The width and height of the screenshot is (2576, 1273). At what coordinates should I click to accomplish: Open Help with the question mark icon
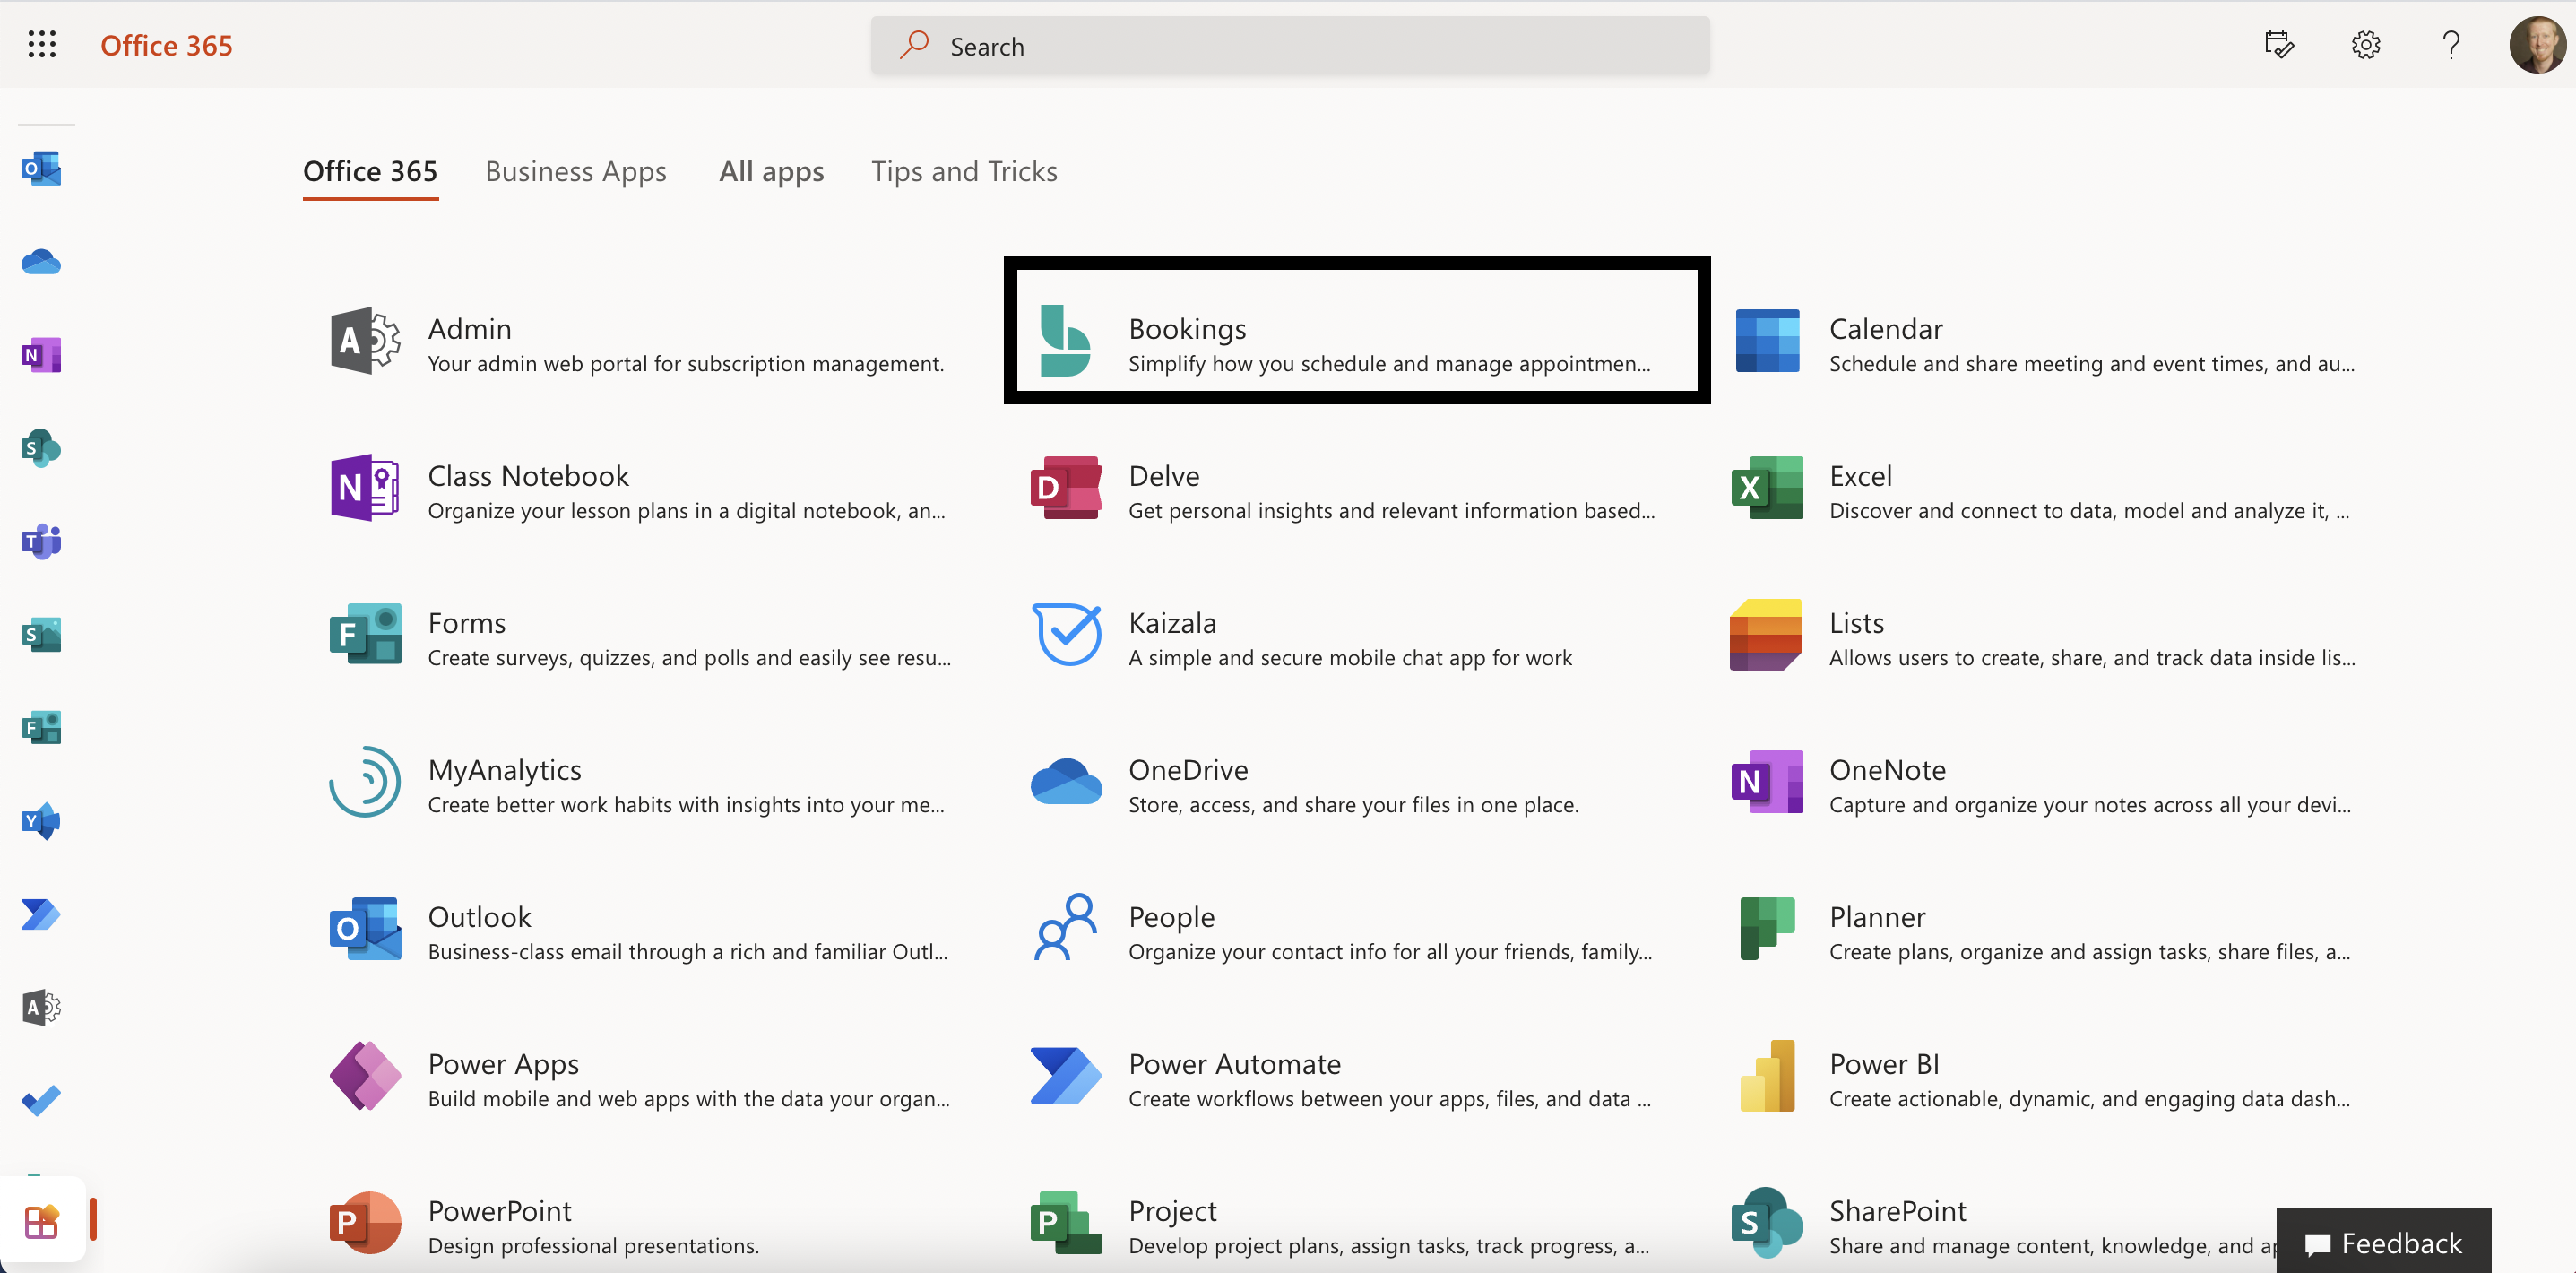pos(2451,45)
